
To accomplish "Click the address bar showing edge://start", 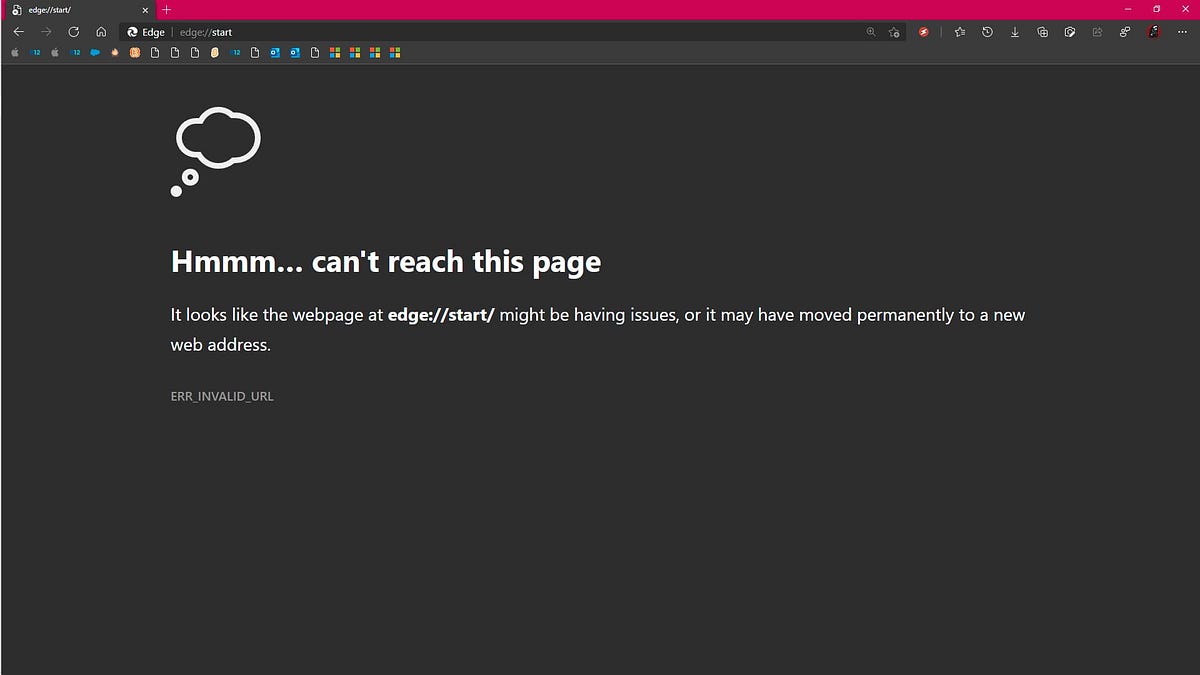I will click(500, 32).
